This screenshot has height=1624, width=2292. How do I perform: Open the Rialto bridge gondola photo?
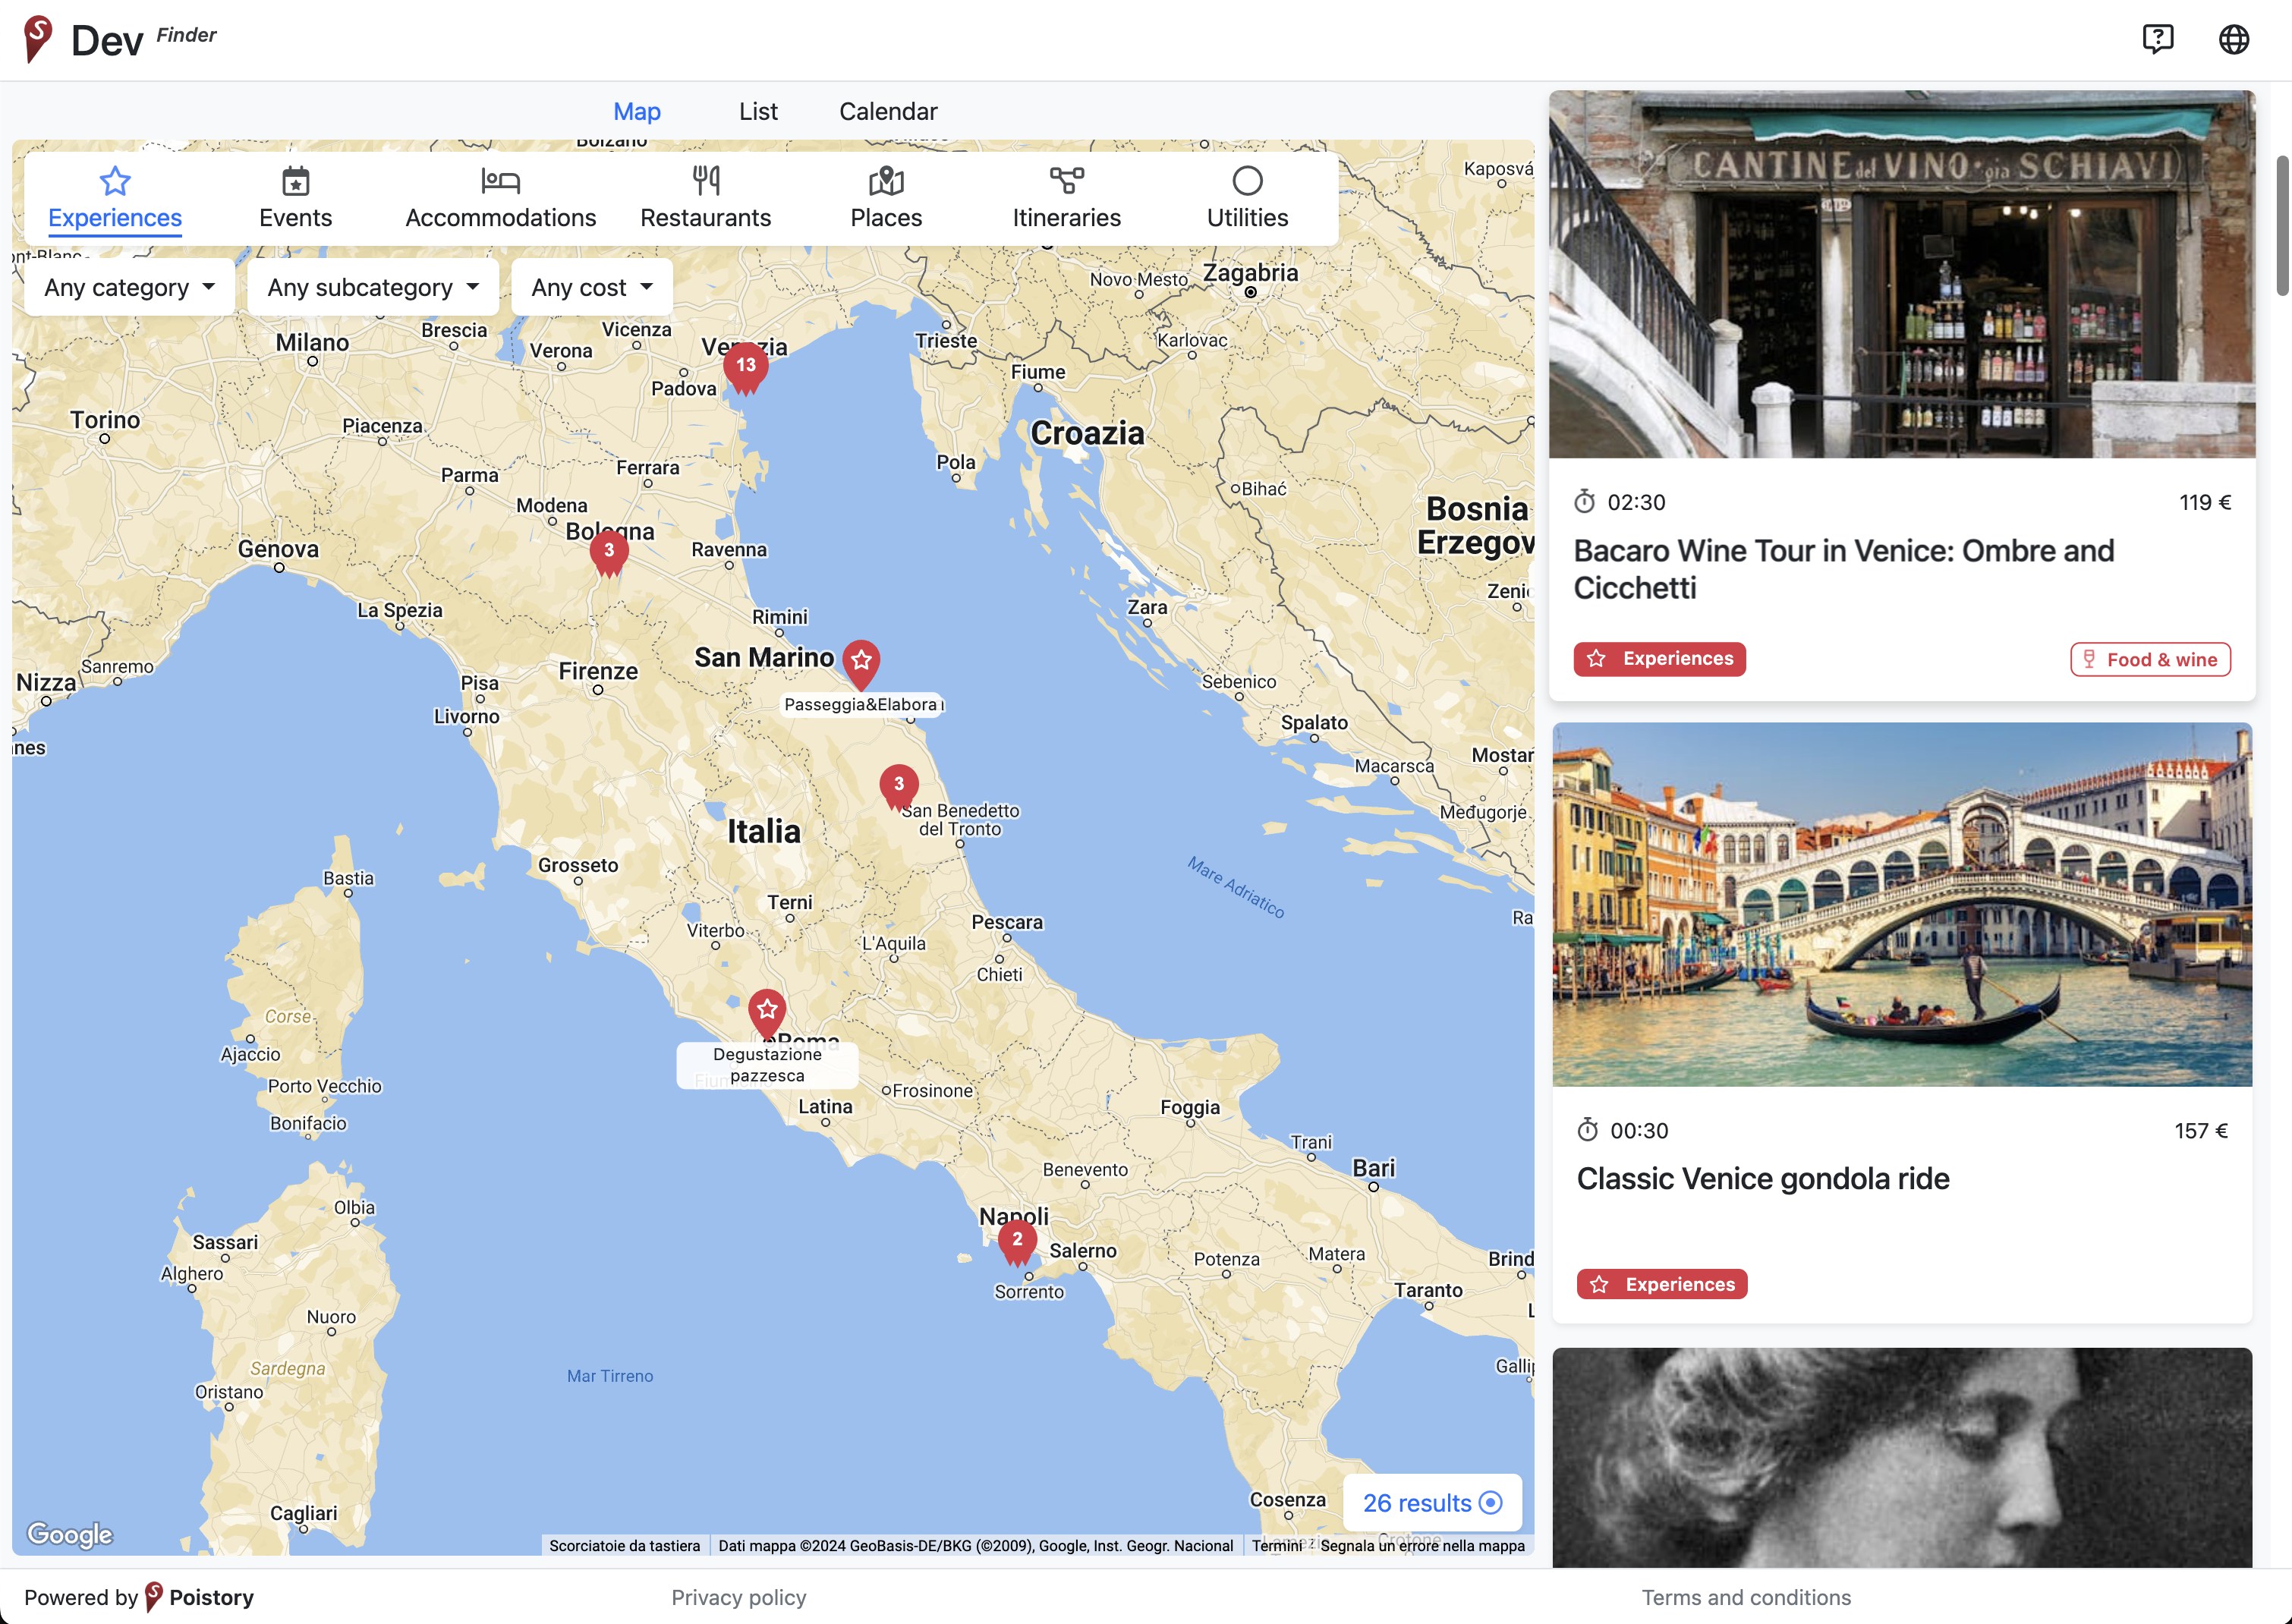(x=1902, y=905)
